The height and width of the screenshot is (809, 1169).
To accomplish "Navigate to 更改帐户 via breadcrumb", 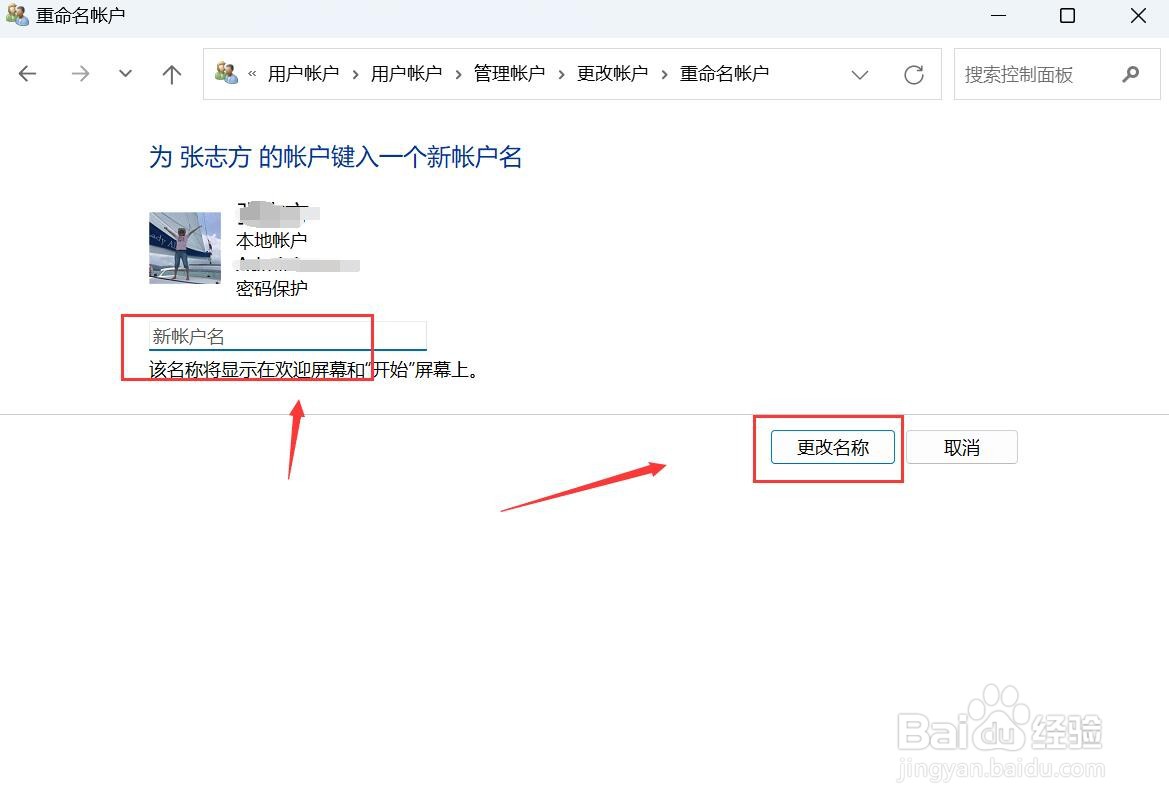I will (612, 73).
